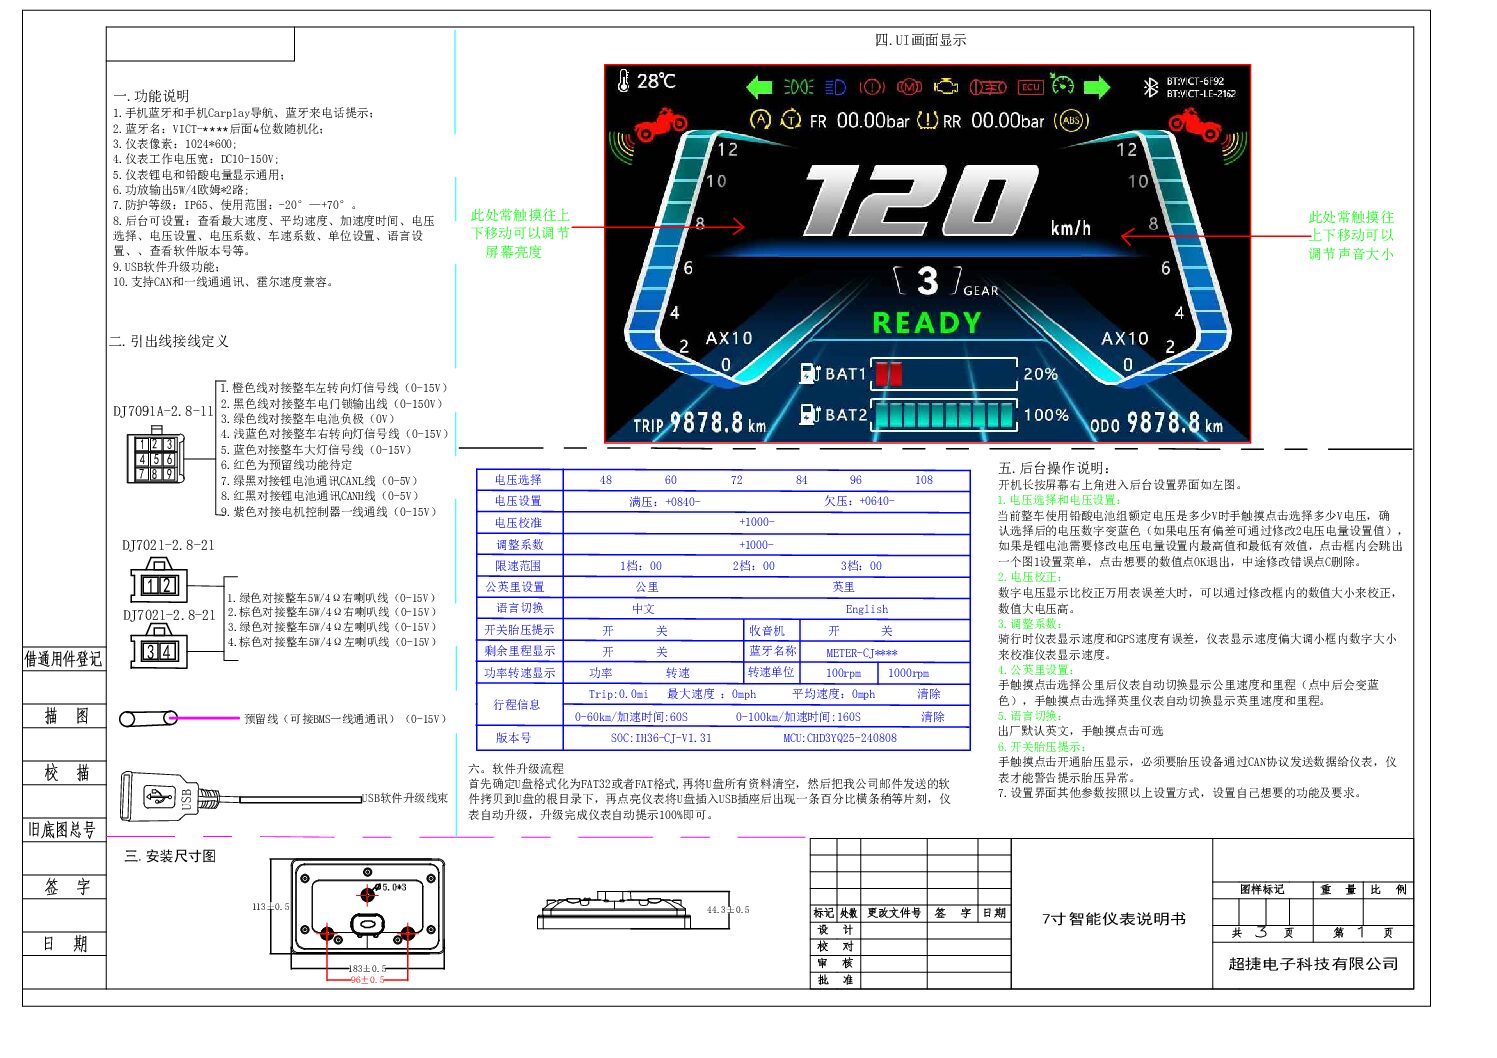This screenshot has width=1497, height=1058.
Task: Click 清除 in the Trip information row
Action: coord(929,694)
